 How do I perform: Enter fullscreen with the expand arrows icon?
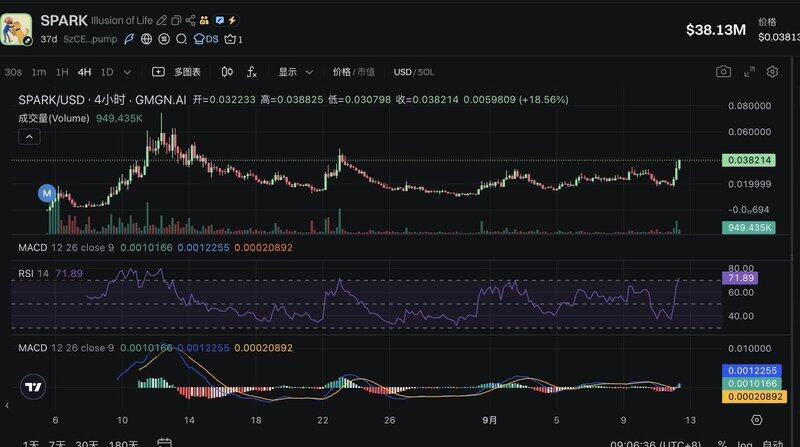[x=749, y=72]
